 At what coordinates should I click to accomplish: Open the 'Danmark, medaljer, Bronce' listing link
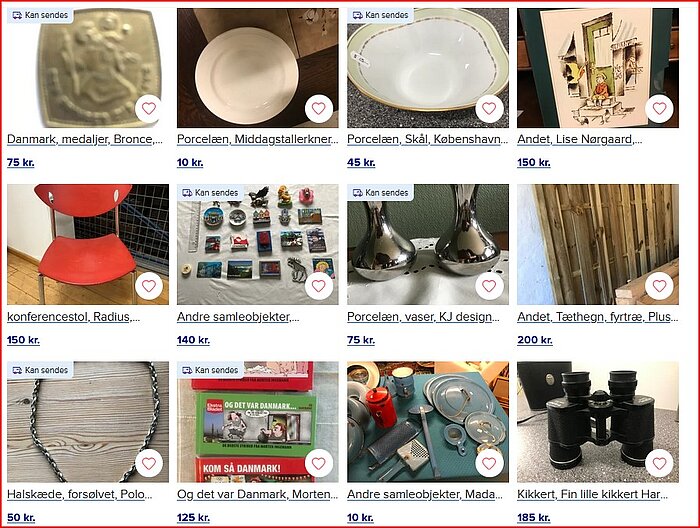(85, 139)
